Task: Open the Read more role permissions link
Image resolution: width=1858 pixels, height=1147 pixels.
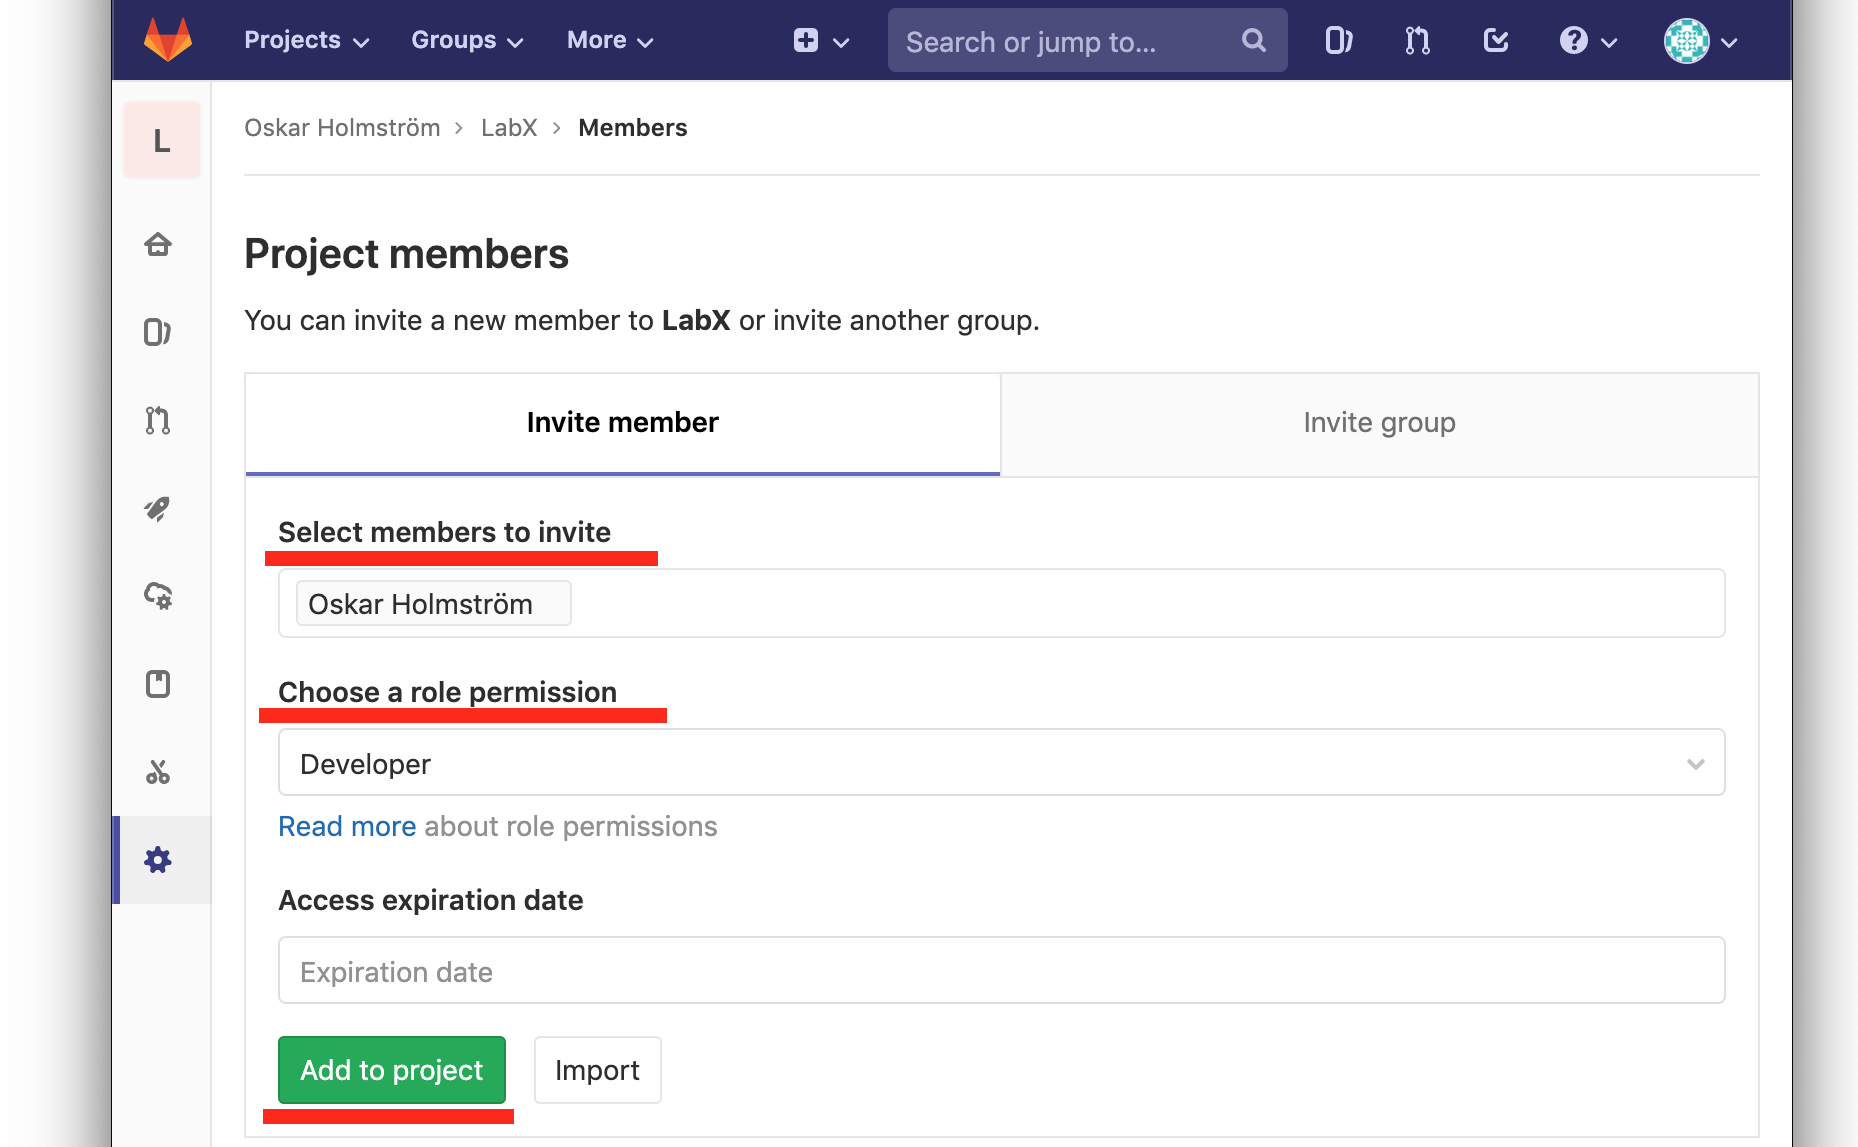Action: (x=347, y=826)
